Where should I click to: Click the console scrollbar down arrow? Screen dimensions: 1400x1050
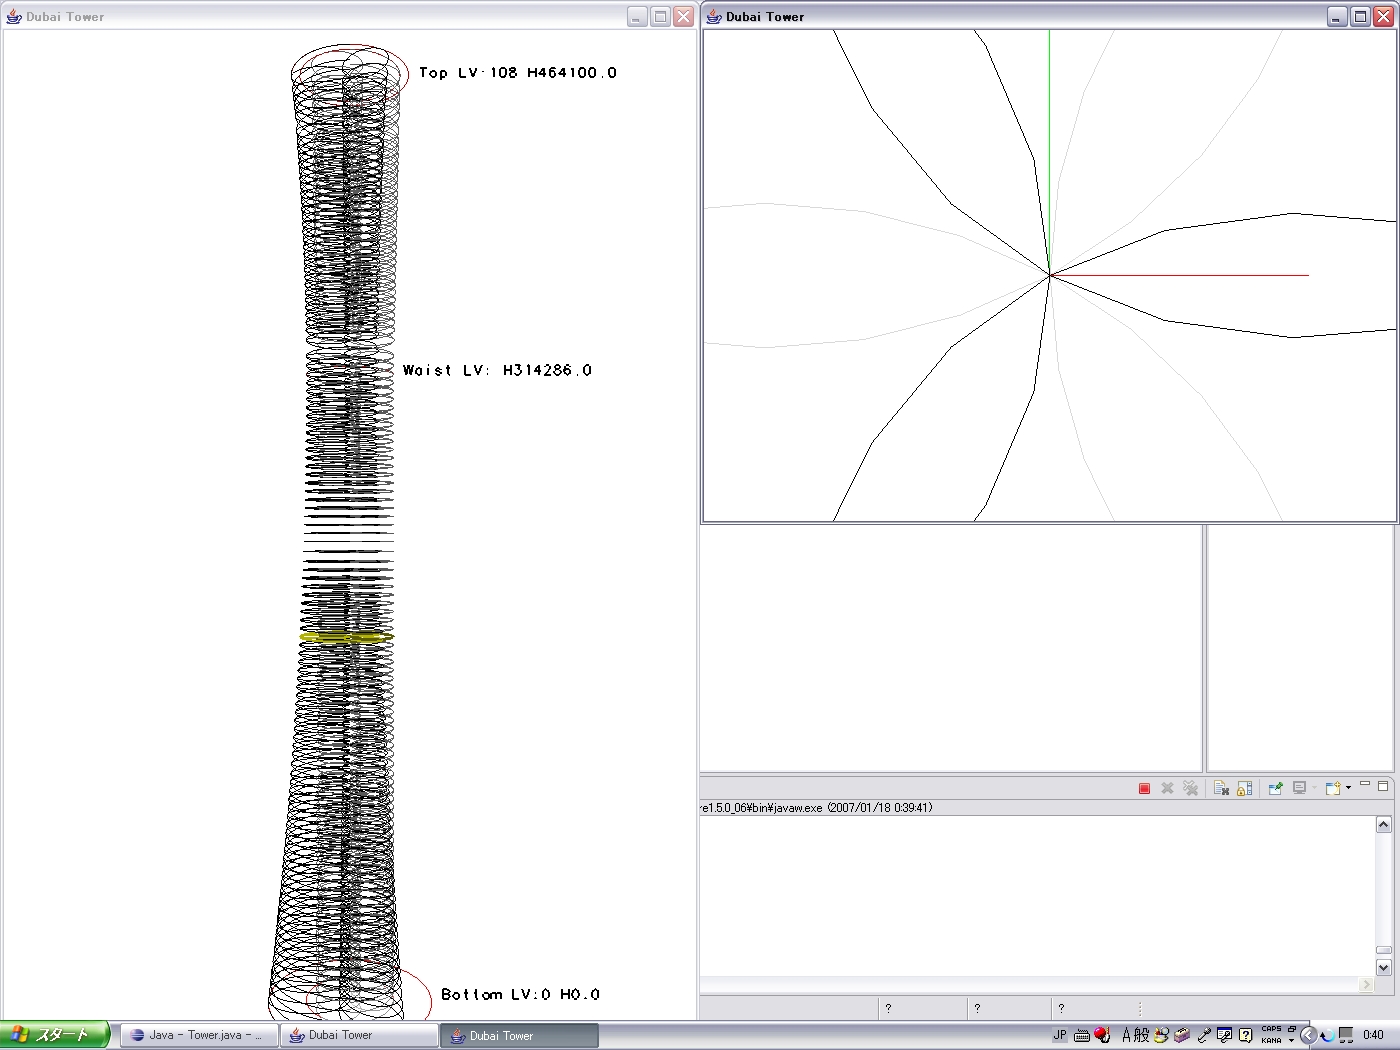pyautogui.click(x=1384, y=967)
